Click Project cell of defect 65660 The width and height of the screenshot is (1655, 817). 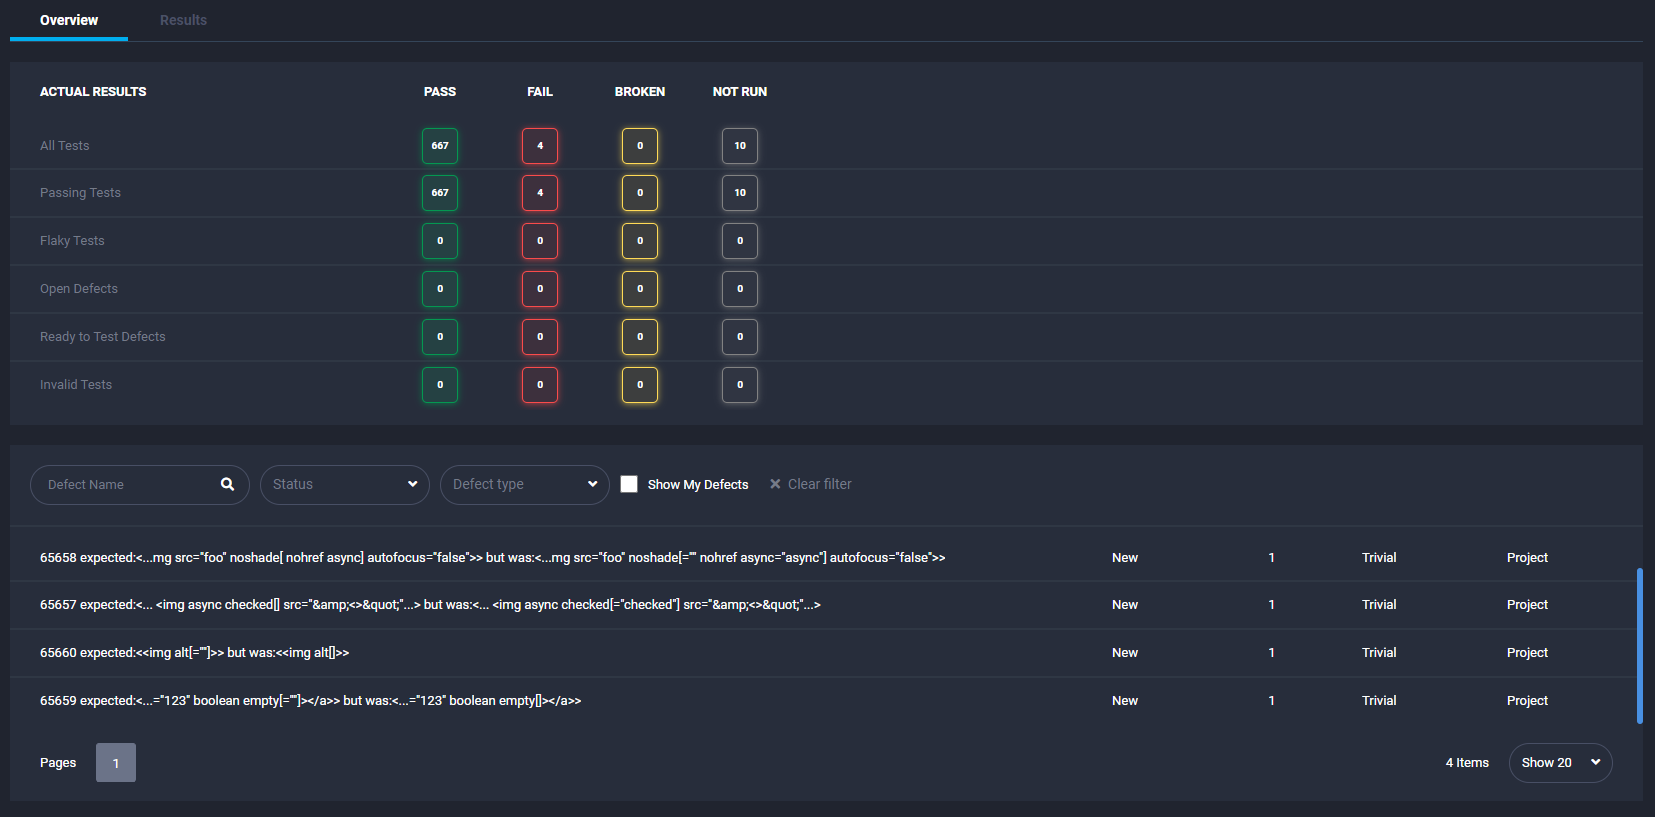coord(1527,653)
